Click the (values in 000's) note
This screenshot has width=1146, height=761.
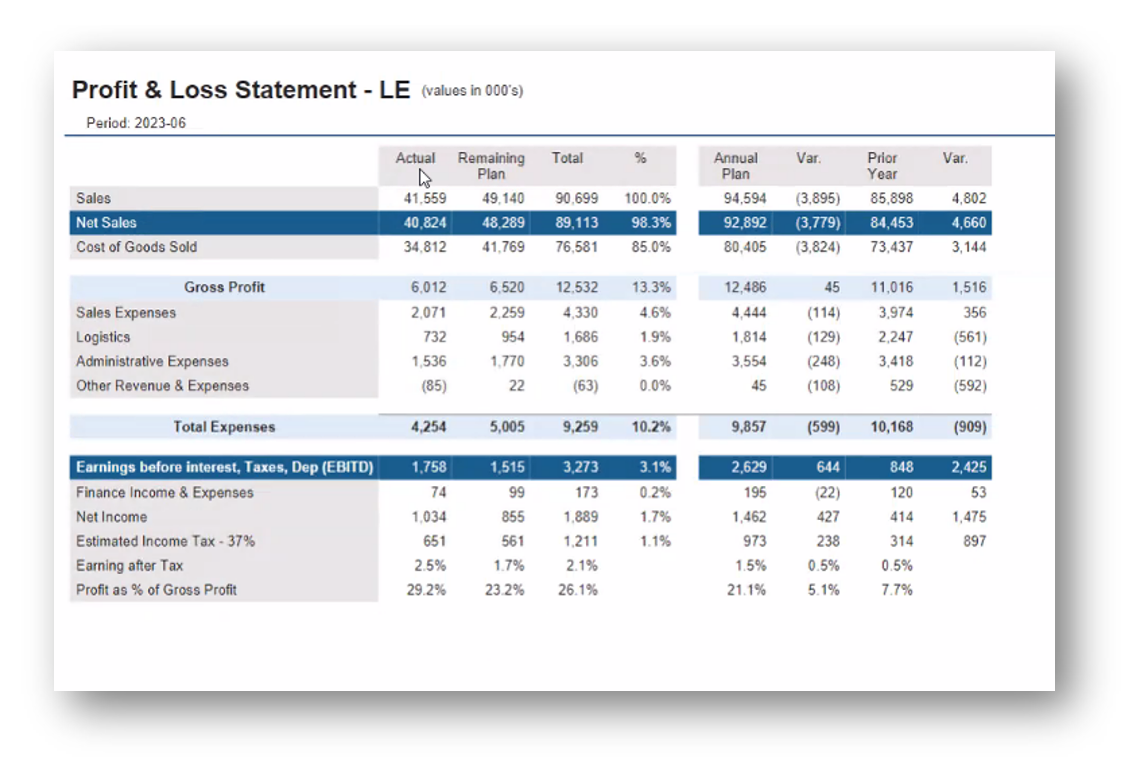[x=472, y=91]
